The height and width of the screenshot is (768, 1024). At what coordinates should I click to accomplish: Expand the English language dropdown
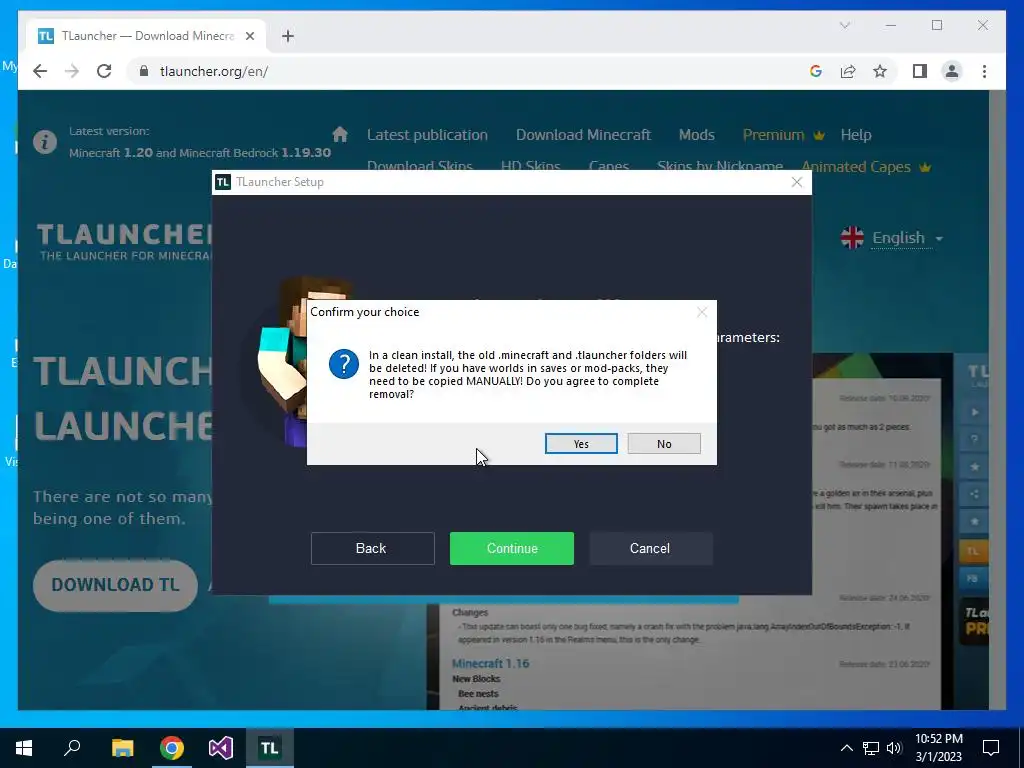click(908, 238)
